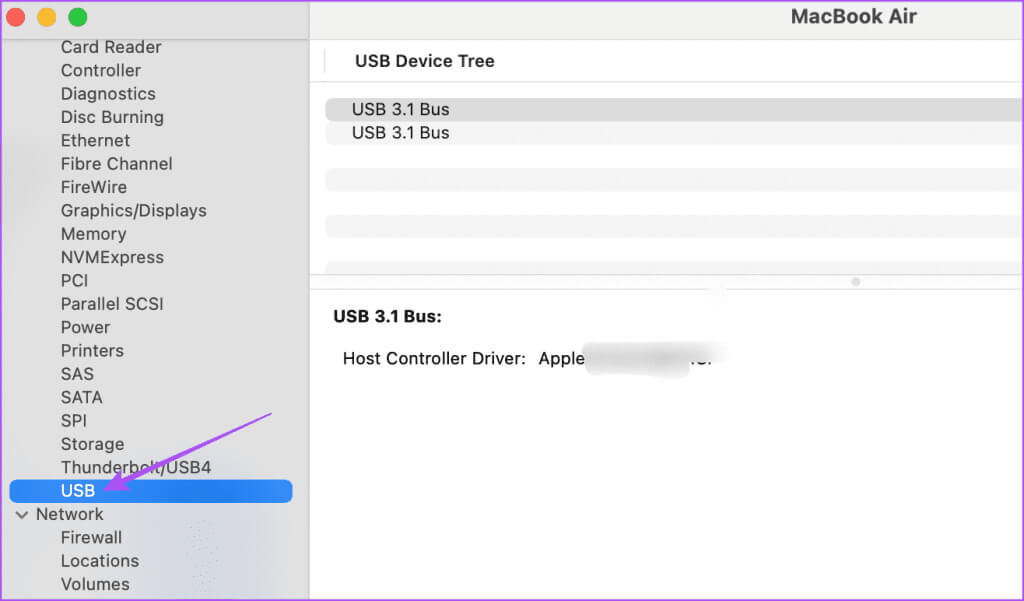The width and height of the screenshot is (1024, 601).
Task: Select Controller in sidebar
Action: click(x=101, y=71)
